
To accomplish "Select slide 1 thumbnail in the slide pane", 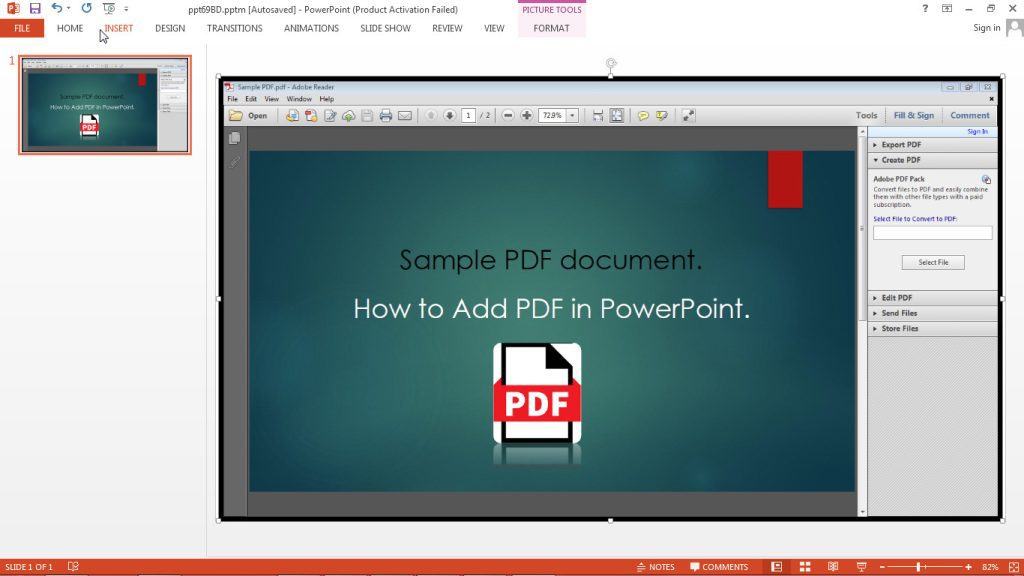I will (103, 104).
